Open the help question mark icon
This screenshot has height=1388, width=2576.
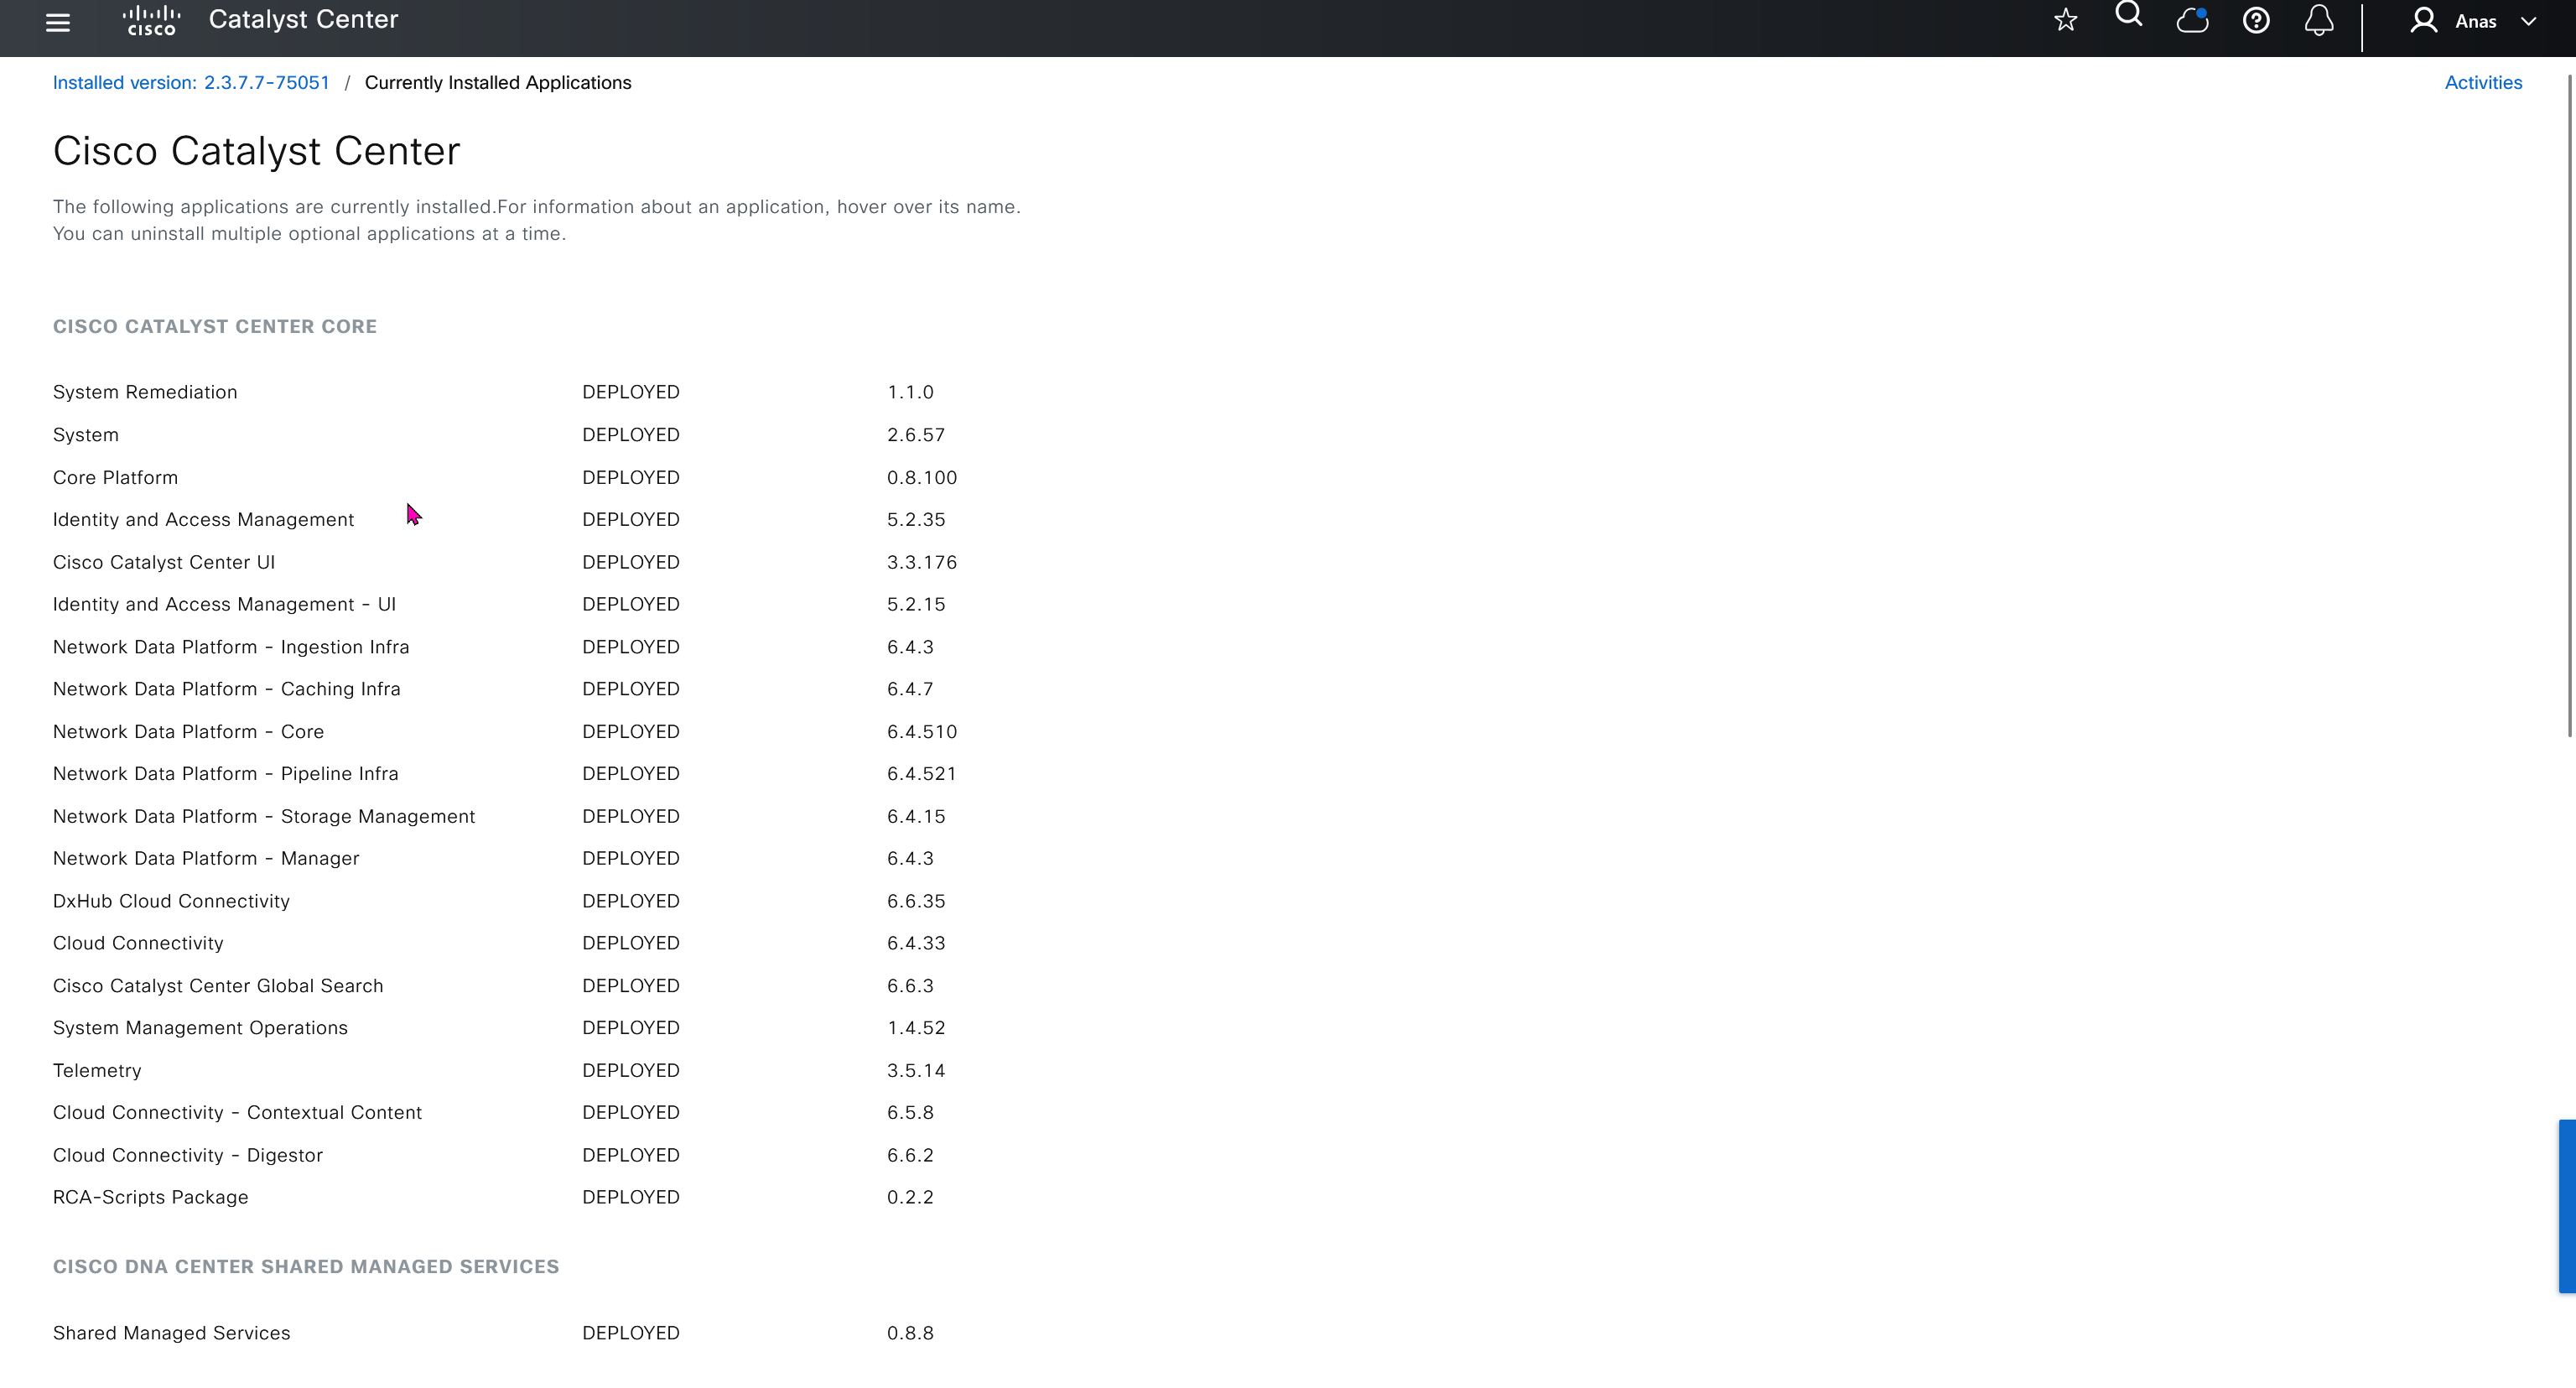pos(2256,21)
